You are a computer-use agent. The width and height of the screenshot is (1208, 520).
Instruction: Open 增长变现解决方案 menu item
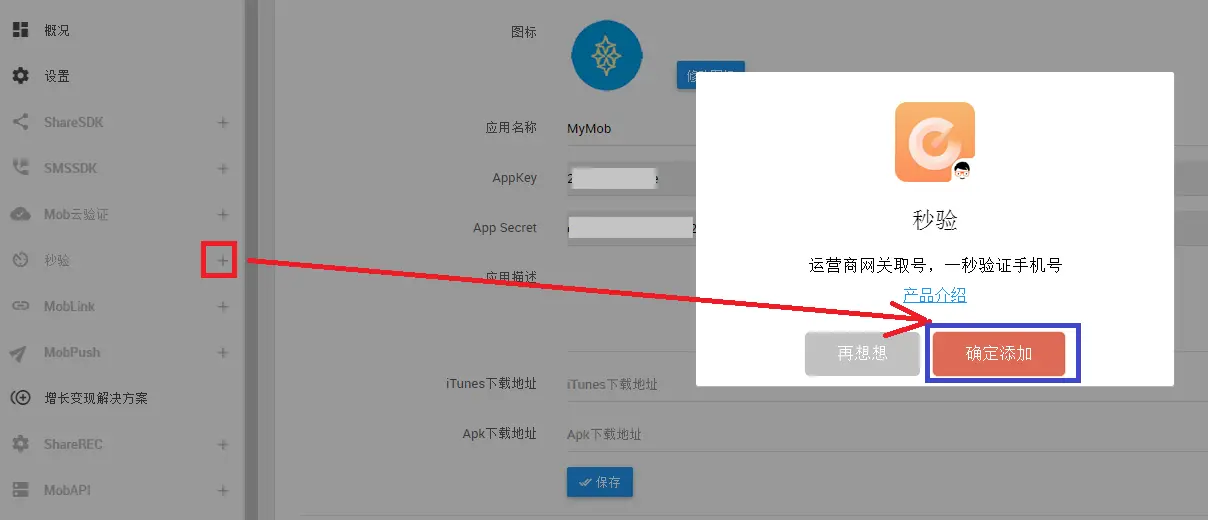coord(96,398)
